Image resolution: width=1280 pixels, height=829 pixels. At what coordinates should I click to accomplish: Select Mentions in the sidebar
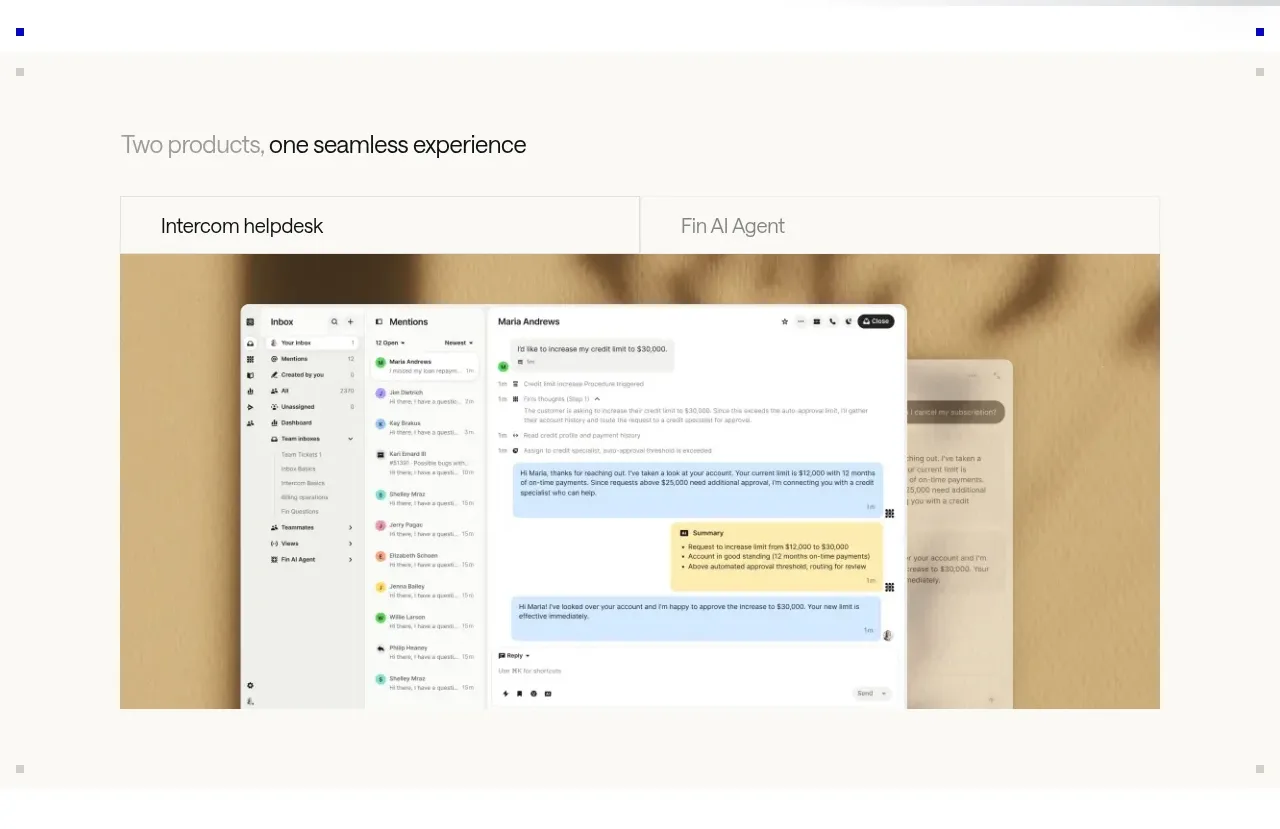click(312, 359)
